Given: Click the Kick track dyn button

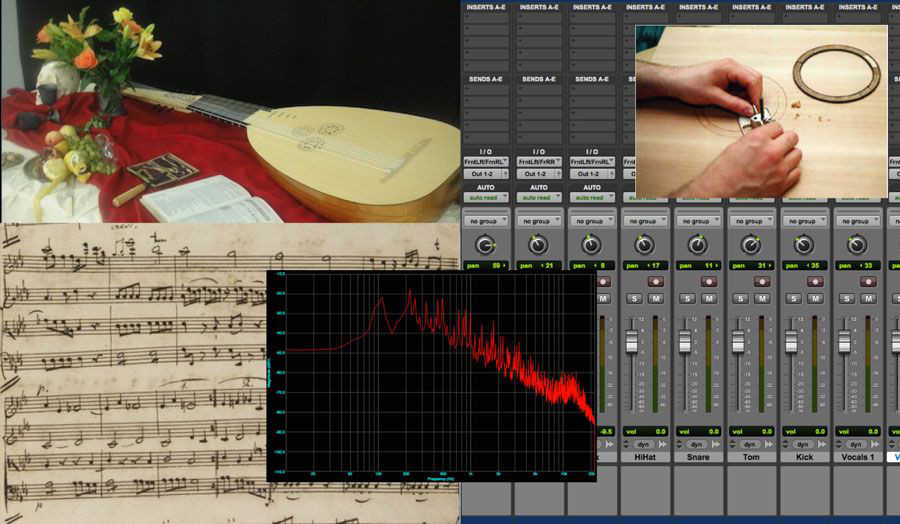Looking at the screenshot, I should pos(804,444).
